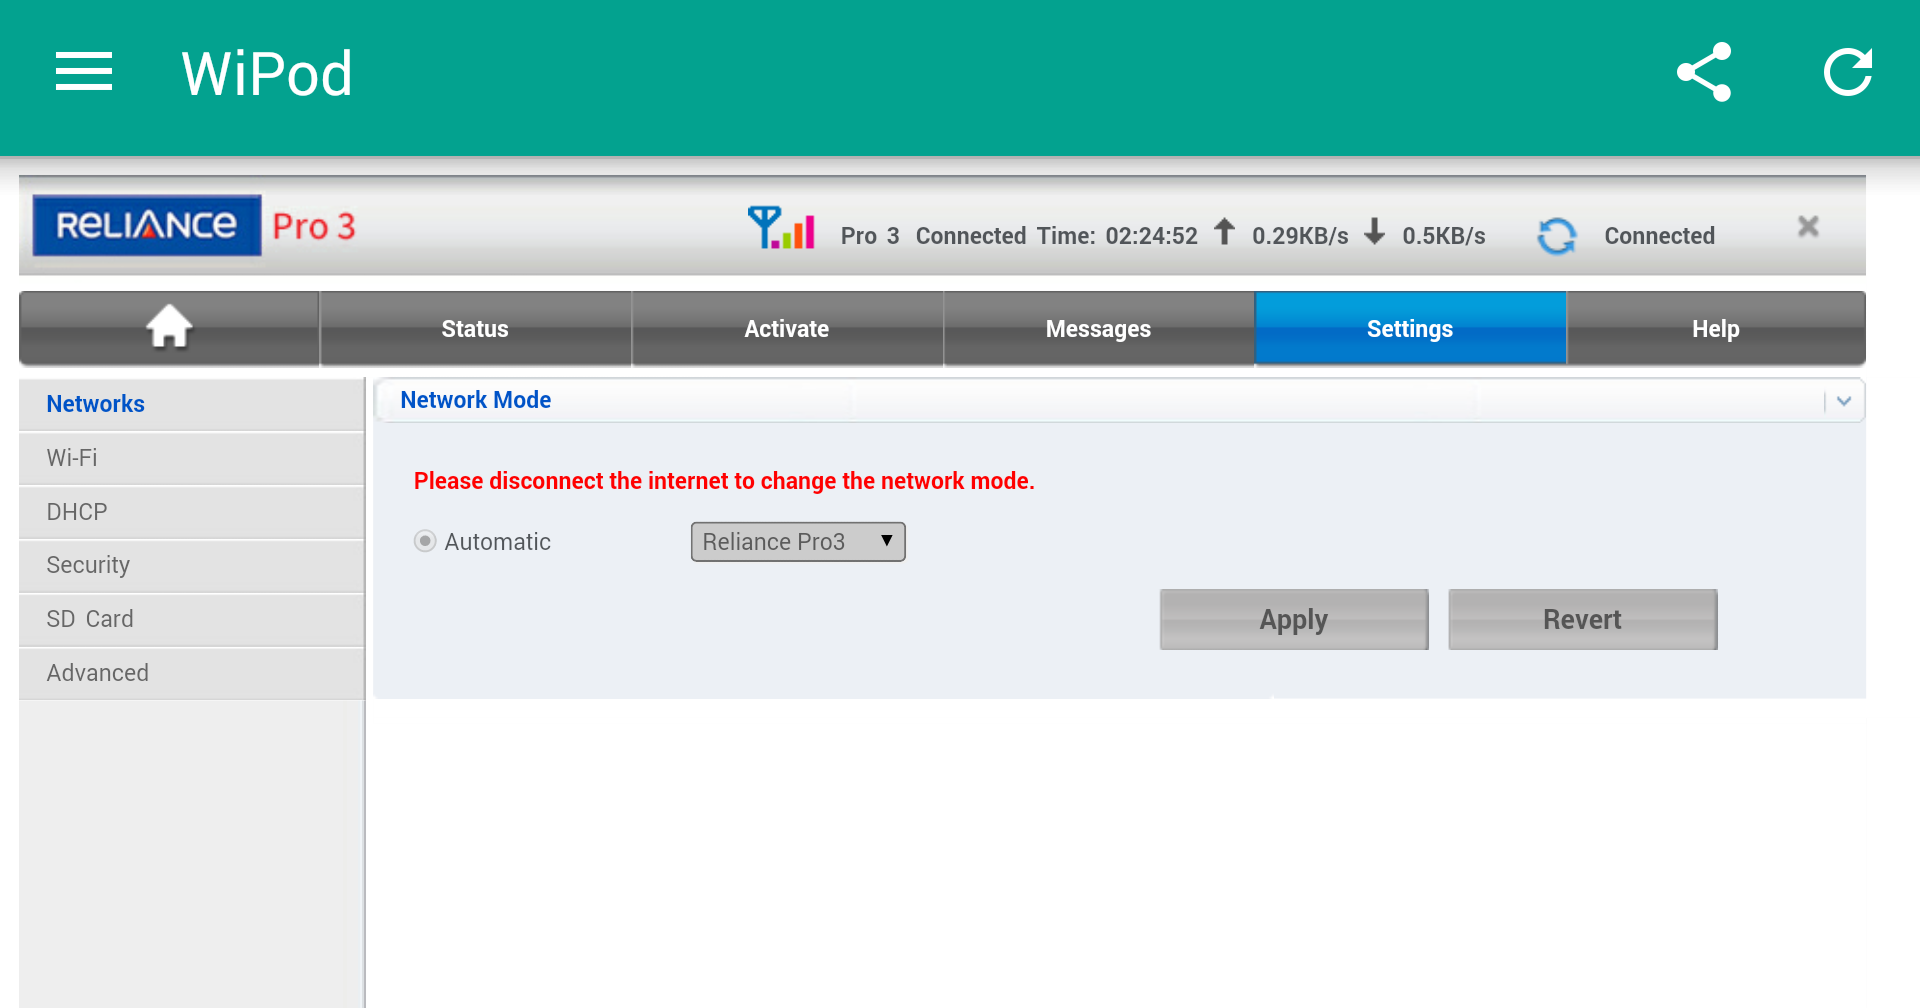Click the Connected status text
The width and height of the screenshot is (1920, 1008).
pyautogui.click(x=1660, y=236)
